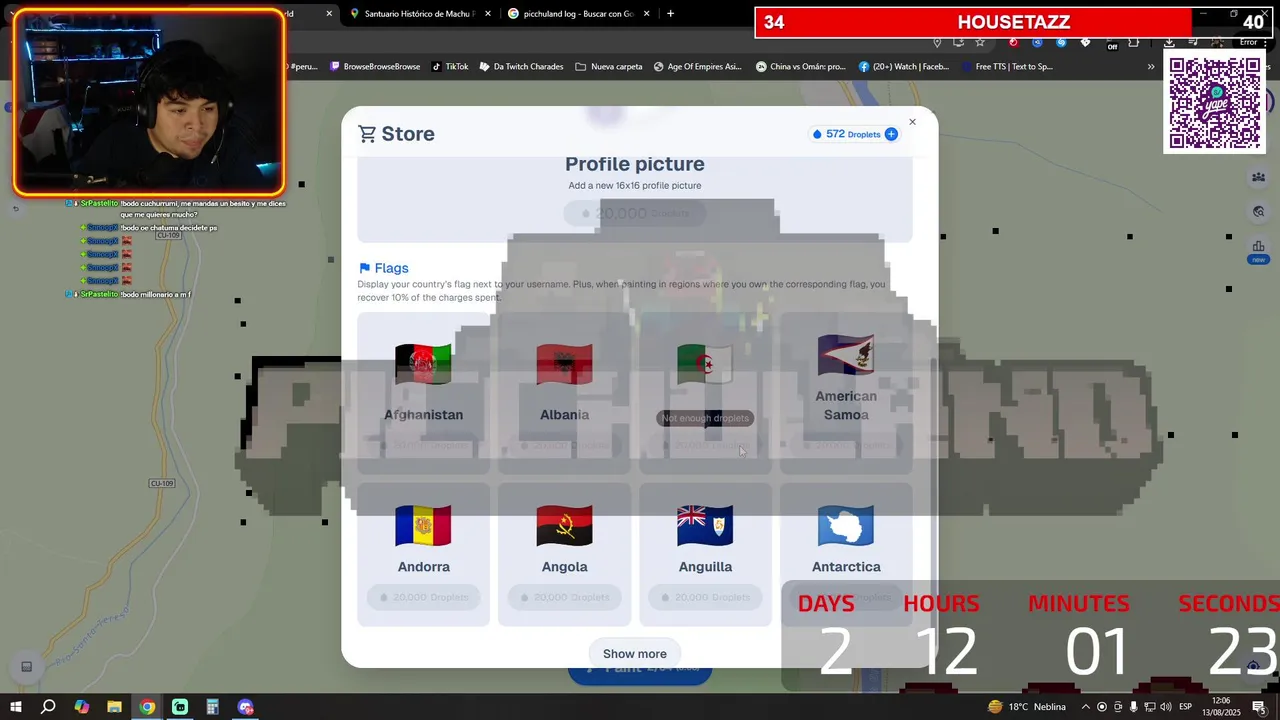Expand flag list with Show more
This screenshot has width=1280, height=720.
pyautogui.click(x=635, y=654)
